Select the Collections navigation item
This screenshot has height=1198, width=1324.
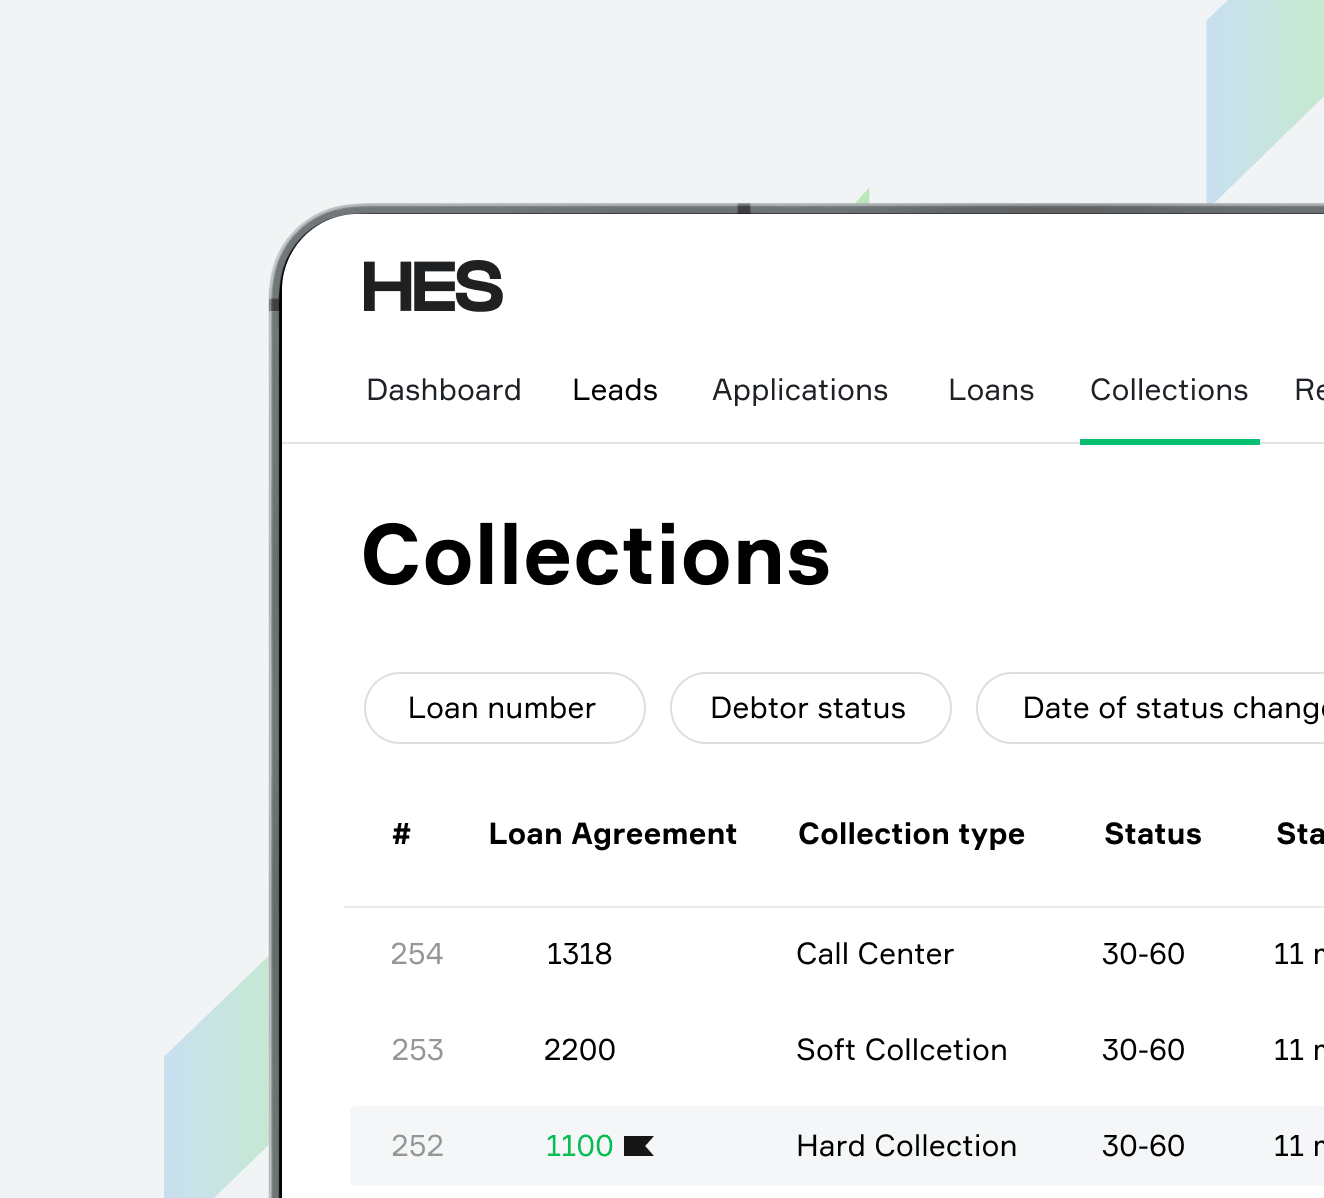(x=1168, y=390)
